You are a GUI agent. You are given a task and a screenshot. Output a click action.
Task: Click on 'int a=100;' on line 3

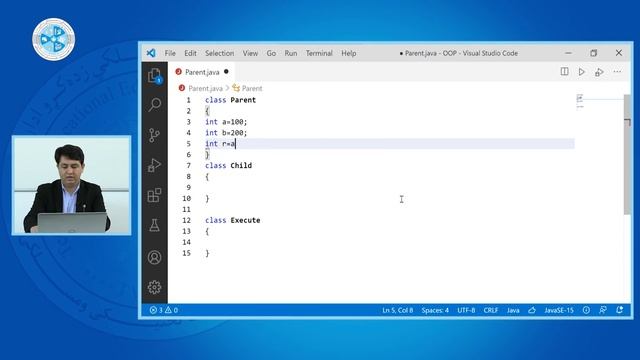(x=226, y=122)
